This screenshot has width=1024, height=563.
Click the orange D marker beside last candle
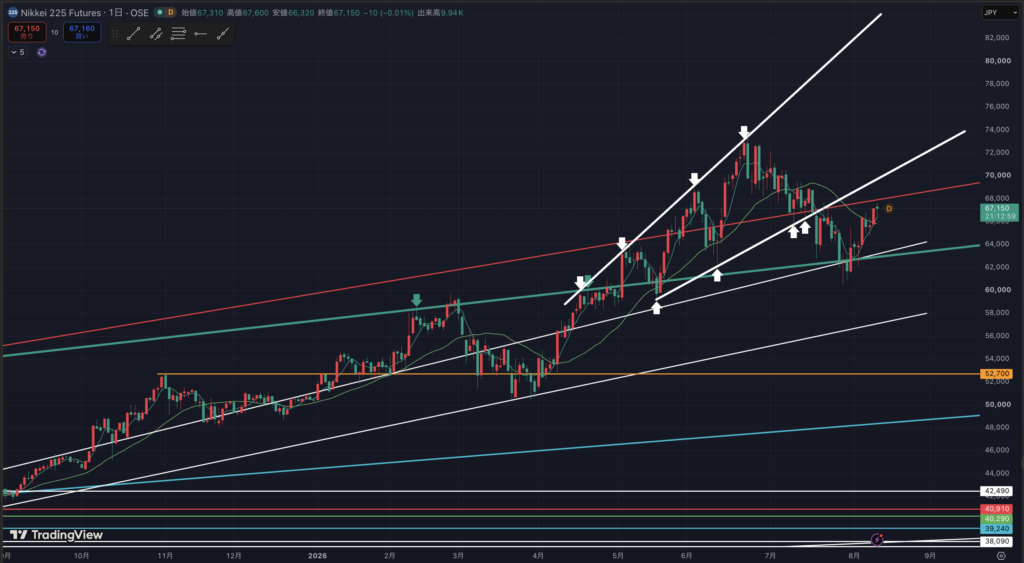point(889,209)
